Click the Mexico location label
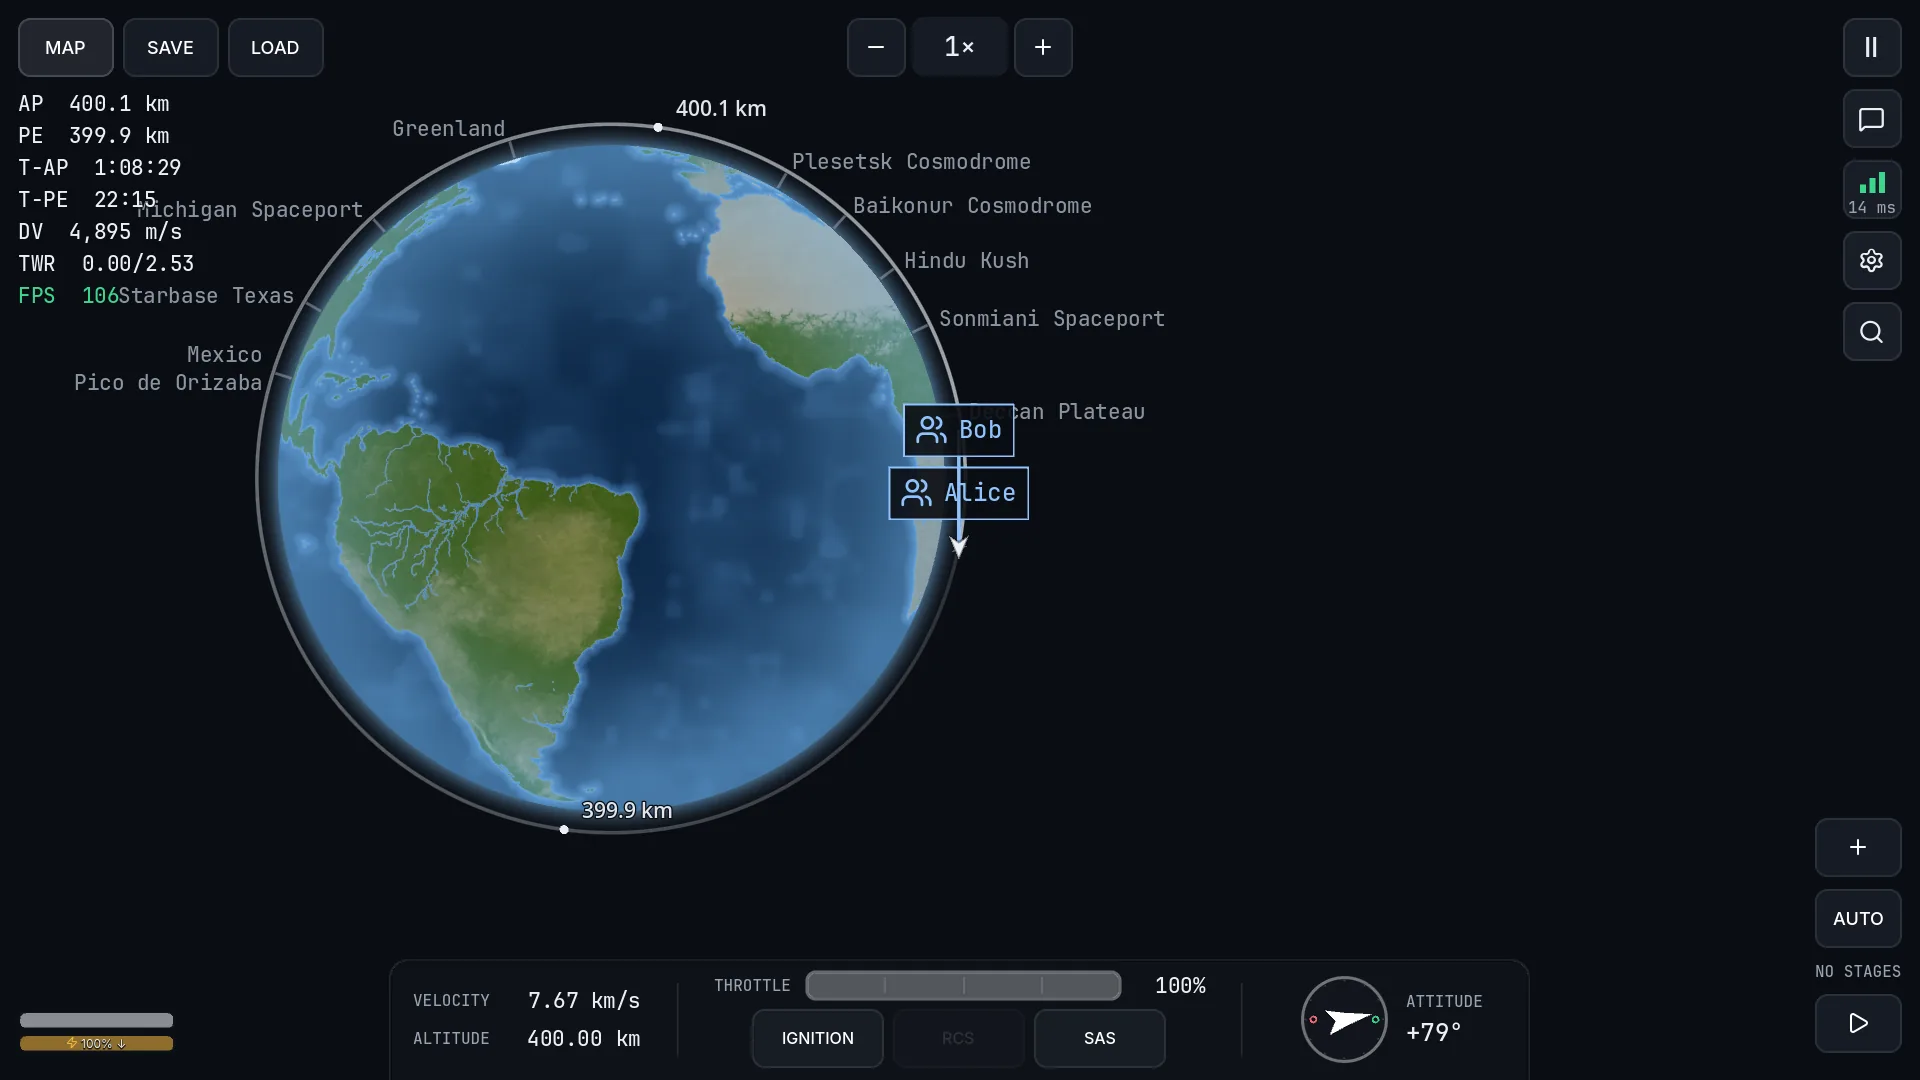This screenshot has height=1080, width=1920. click(224, 355)
